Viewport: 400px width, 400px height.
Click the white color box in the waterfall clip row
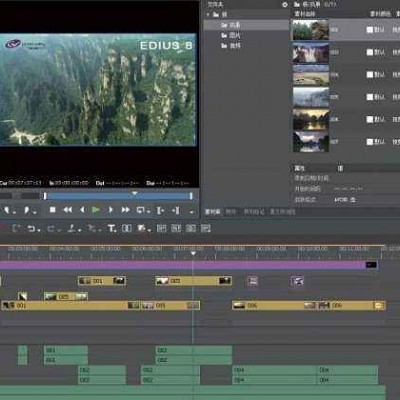click(x=370, y=52)
